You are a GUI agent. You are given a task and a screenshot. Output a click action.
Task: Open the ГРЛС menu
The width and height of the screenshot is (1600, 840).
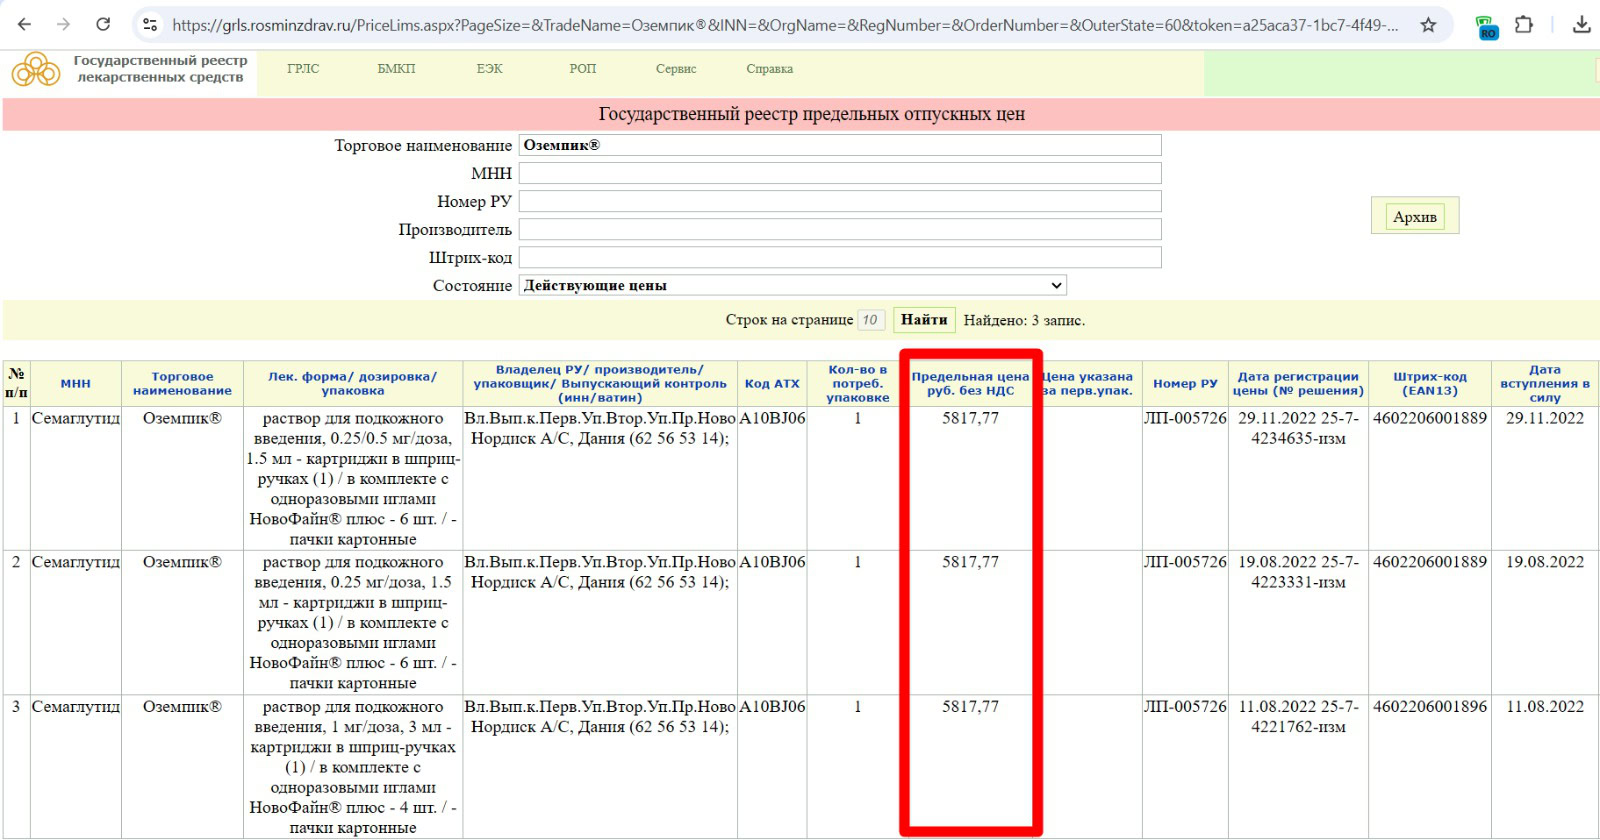pos(303,69)
